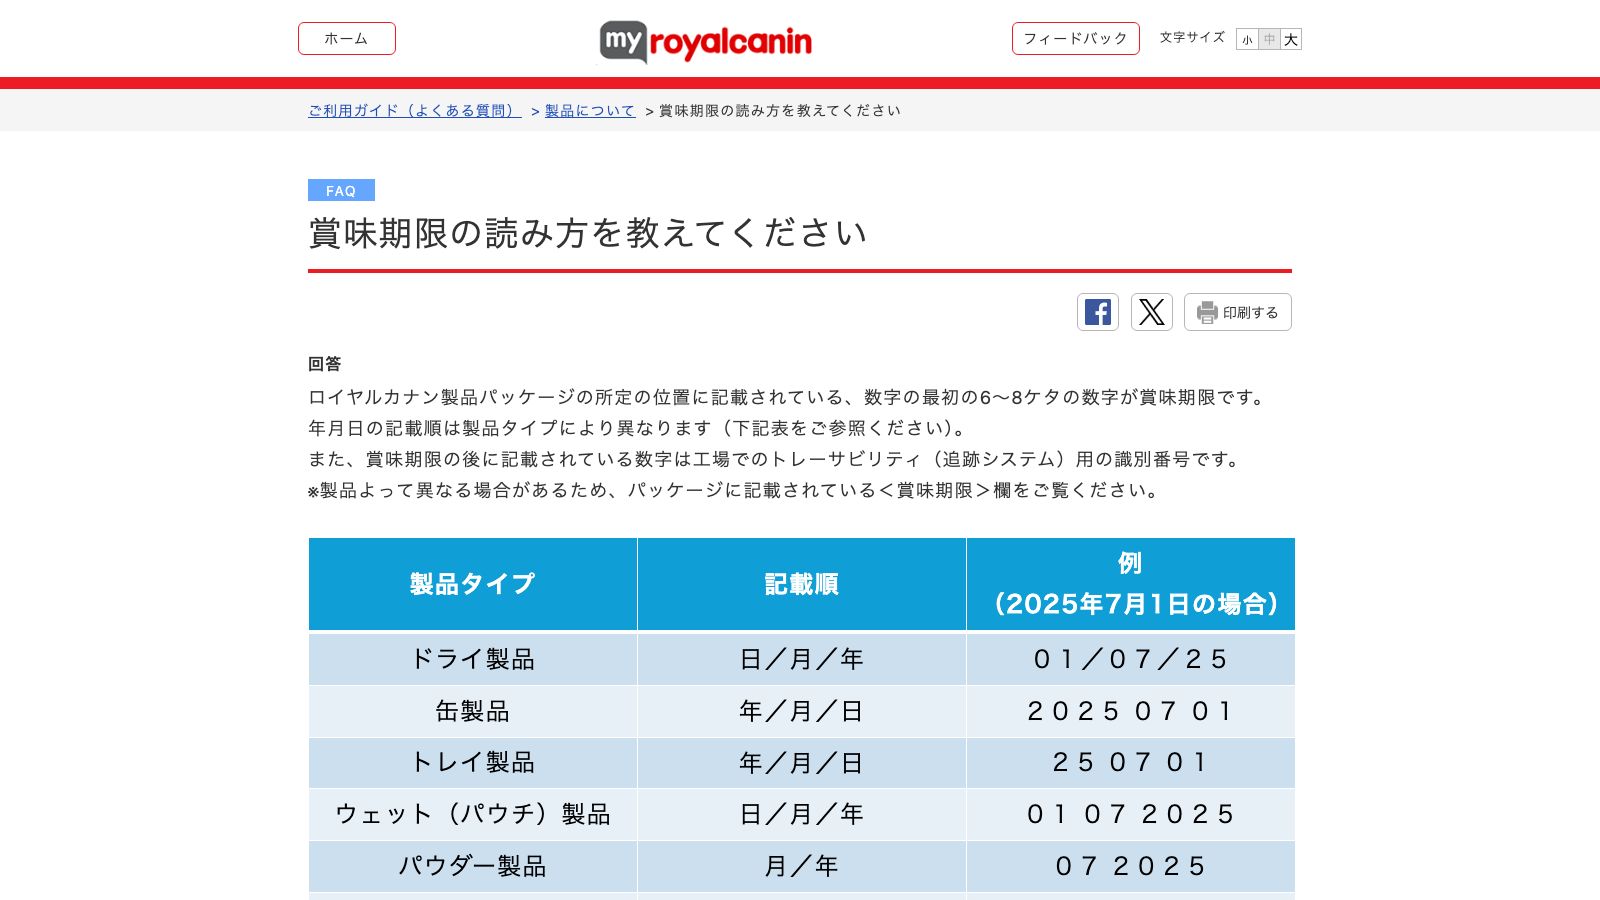Screen dimensions: 1600x900
Task: Click the 印刷する print button
Action: [x=1238, y=312]
